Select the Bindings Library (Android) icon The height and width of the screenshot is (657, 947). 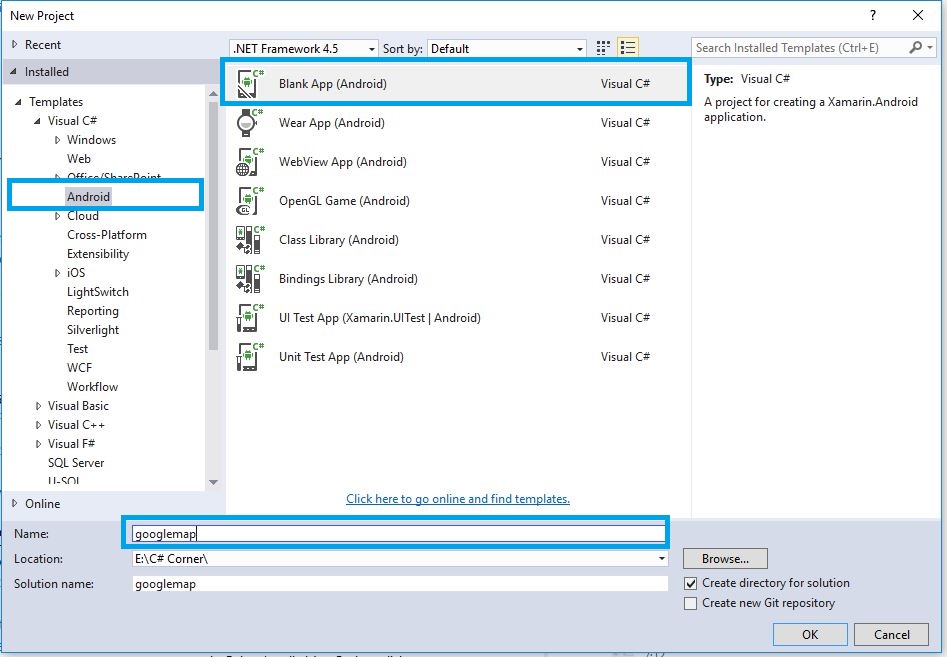[x=249, y=279]
